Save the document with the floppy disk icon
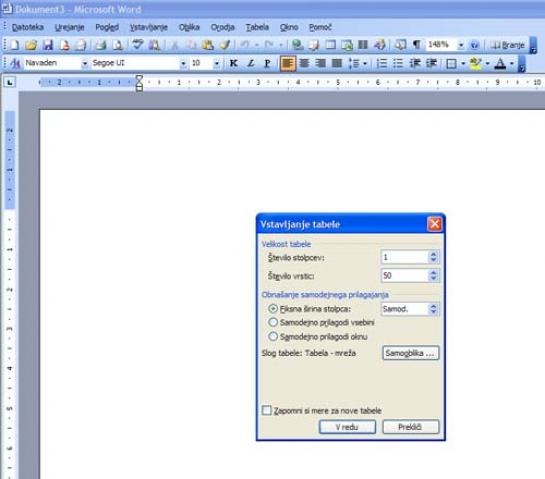 point(48,45)
